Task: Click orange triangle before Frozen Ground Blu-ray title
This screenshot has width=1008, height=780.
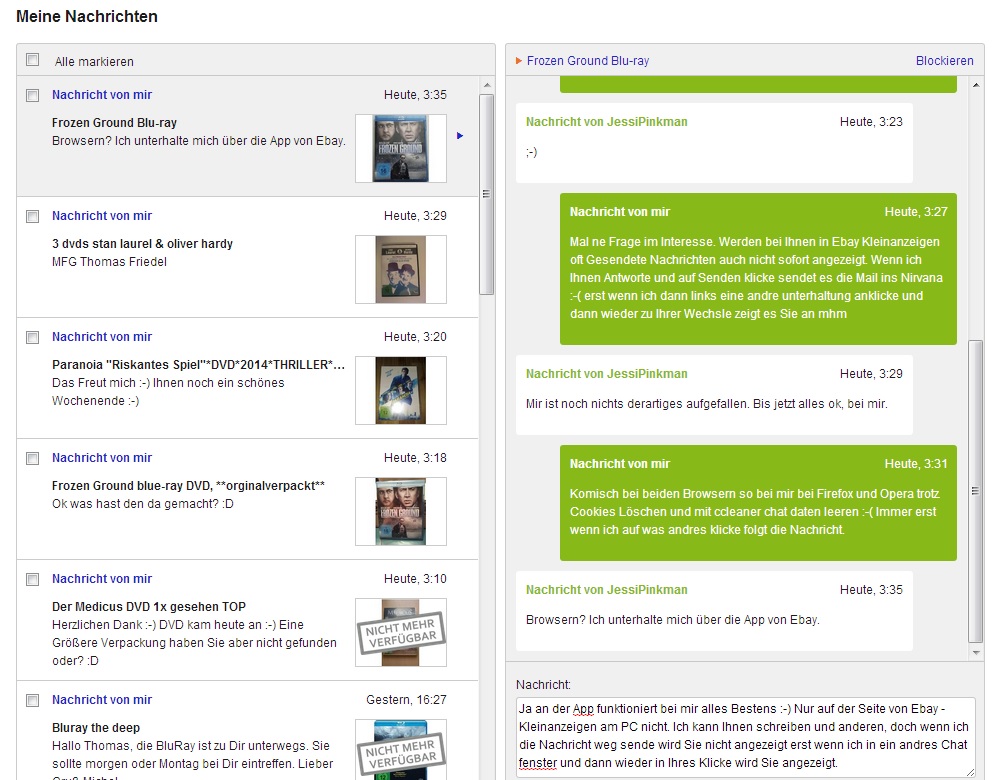Action: pyautogui.click(x=519, y=61)
